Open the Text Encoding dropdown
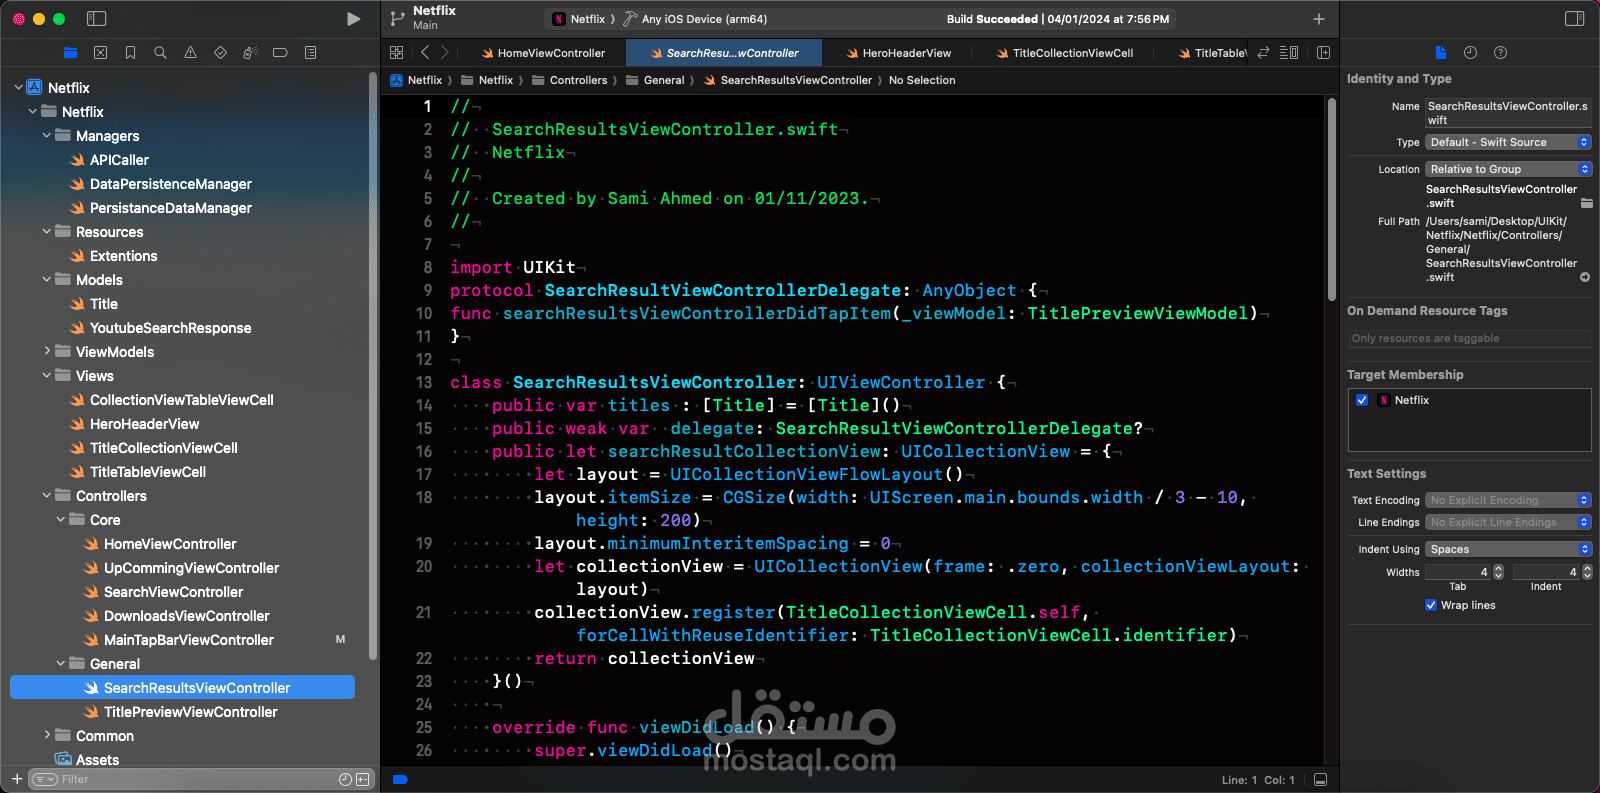The image size is (1600, 793). pos(1508,500)
